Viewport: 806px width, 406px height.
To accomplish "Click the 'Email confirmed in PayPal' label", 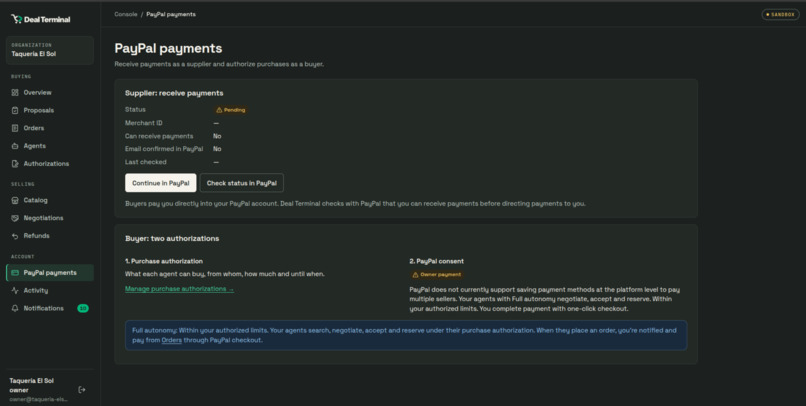I will click(x=164, y=149).
